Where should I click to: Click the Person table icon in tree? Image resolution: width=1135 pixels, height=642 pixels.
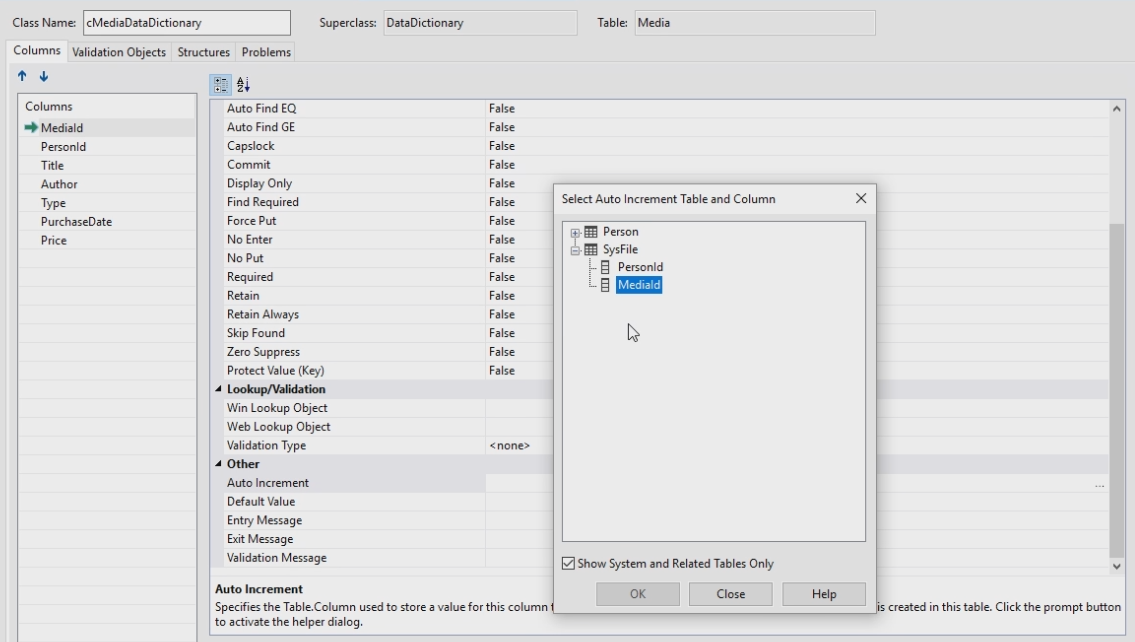(591, 232)
